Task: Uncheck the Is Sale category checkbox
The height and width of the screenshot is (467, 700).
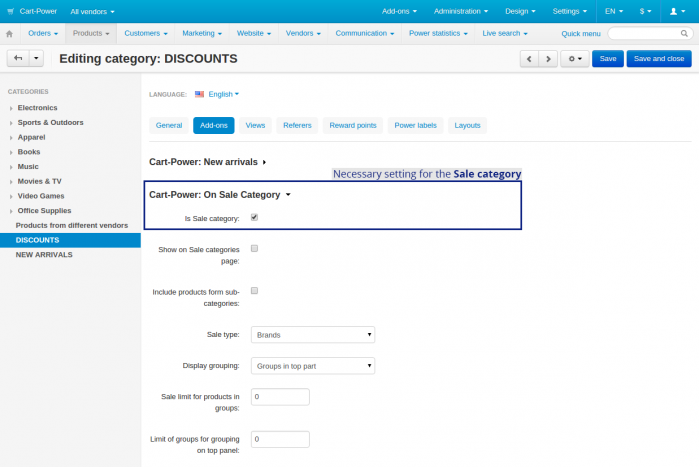Action: [x=254, y=217]
